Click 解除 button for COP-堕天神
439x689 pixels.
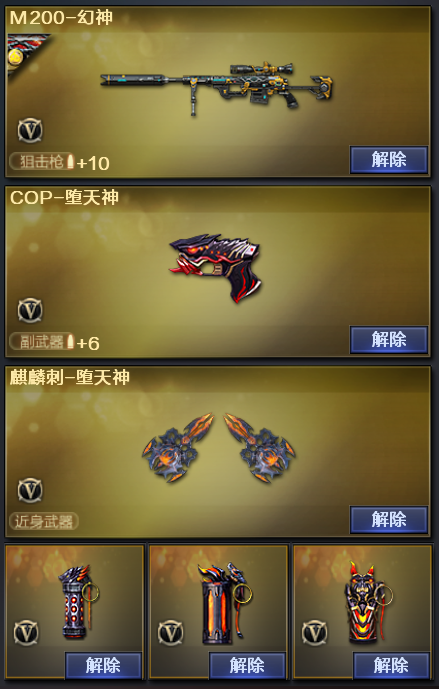(389, 340)
